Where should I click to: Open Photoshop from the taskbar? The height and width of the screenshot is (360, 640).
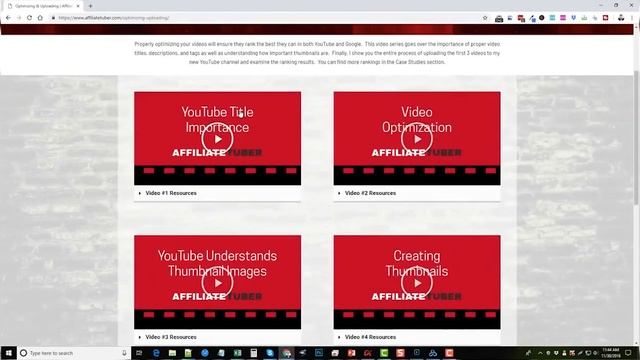pos(319,353)
